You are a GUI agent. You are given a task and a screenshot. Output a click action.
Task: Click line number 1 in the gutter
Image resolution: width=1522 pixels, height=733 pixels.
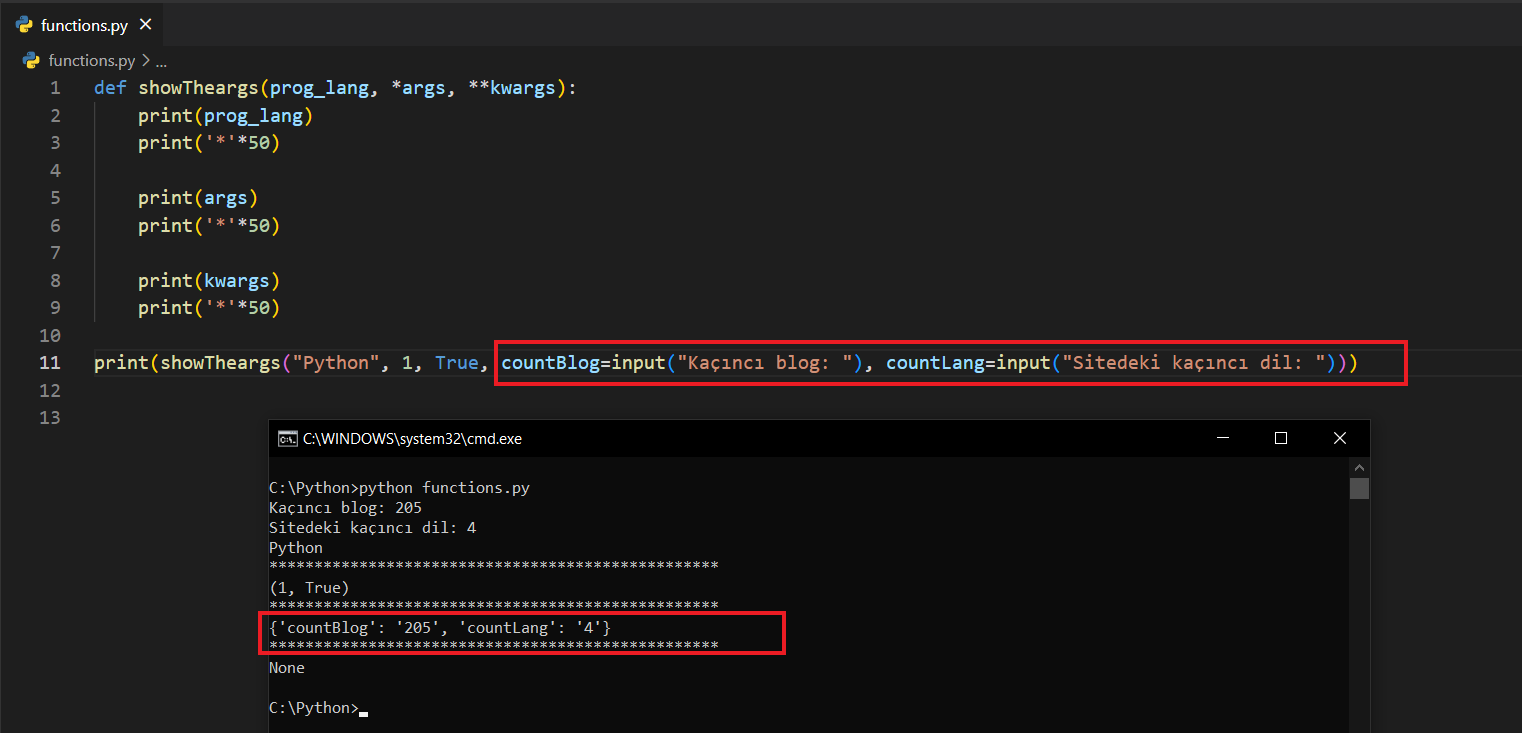click(55, 88)
